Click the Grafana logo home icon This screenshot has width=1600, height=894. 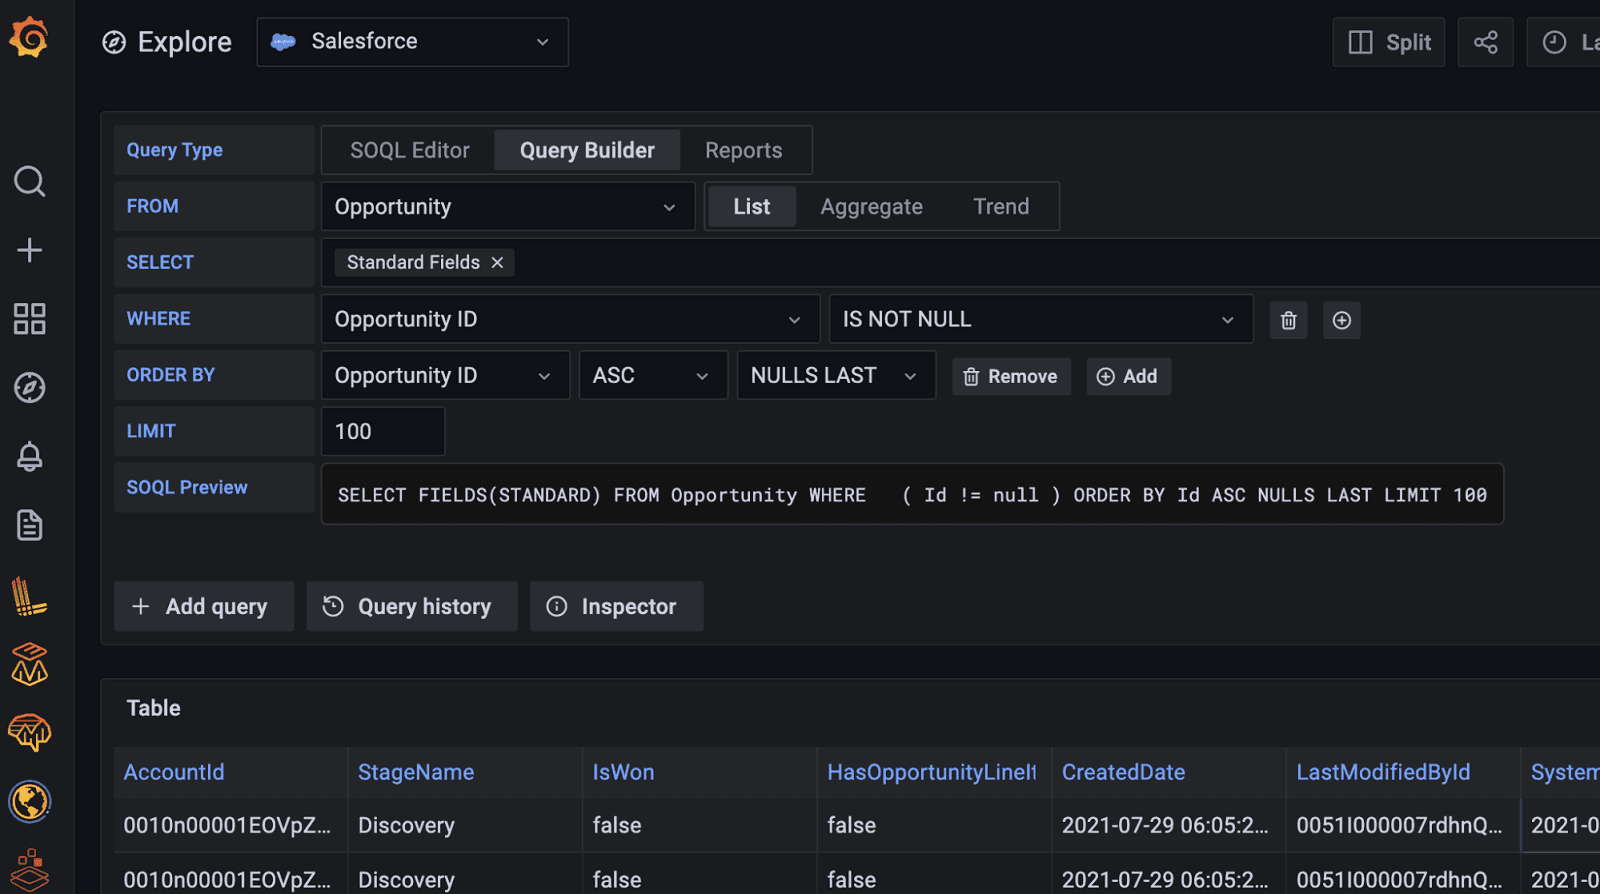29,37
